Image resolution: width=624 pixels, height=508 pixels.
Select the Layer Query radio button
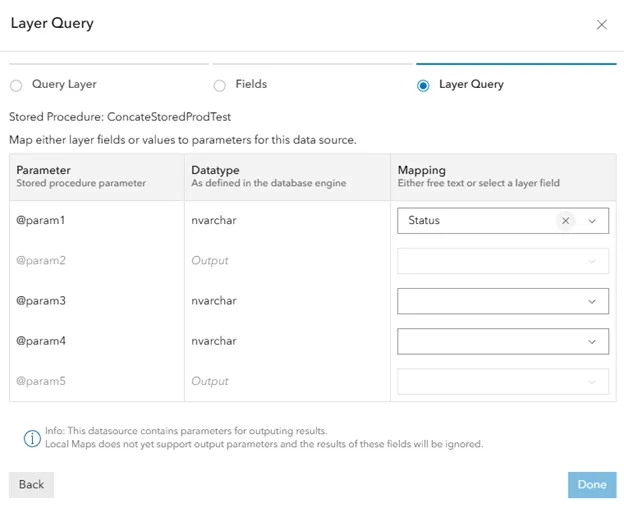coord(423,86)
